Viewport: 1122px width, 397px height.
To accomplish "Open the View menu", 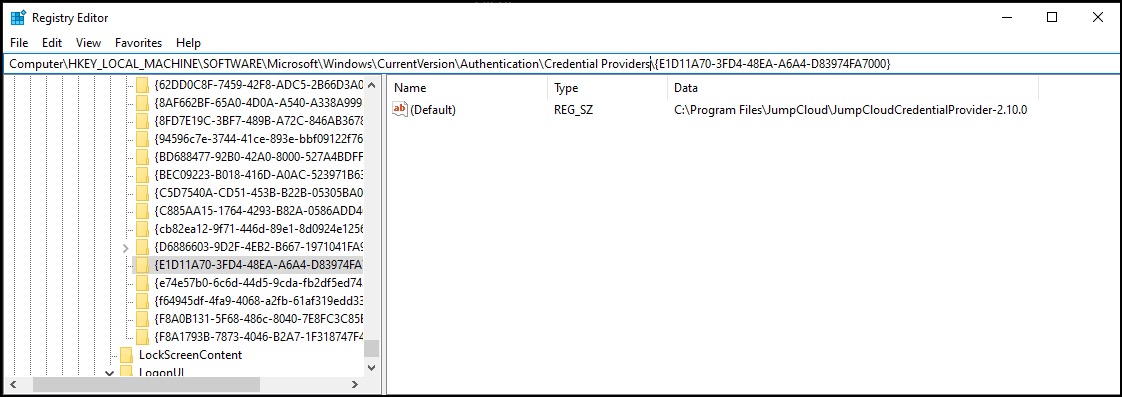I will pos(89,43).
